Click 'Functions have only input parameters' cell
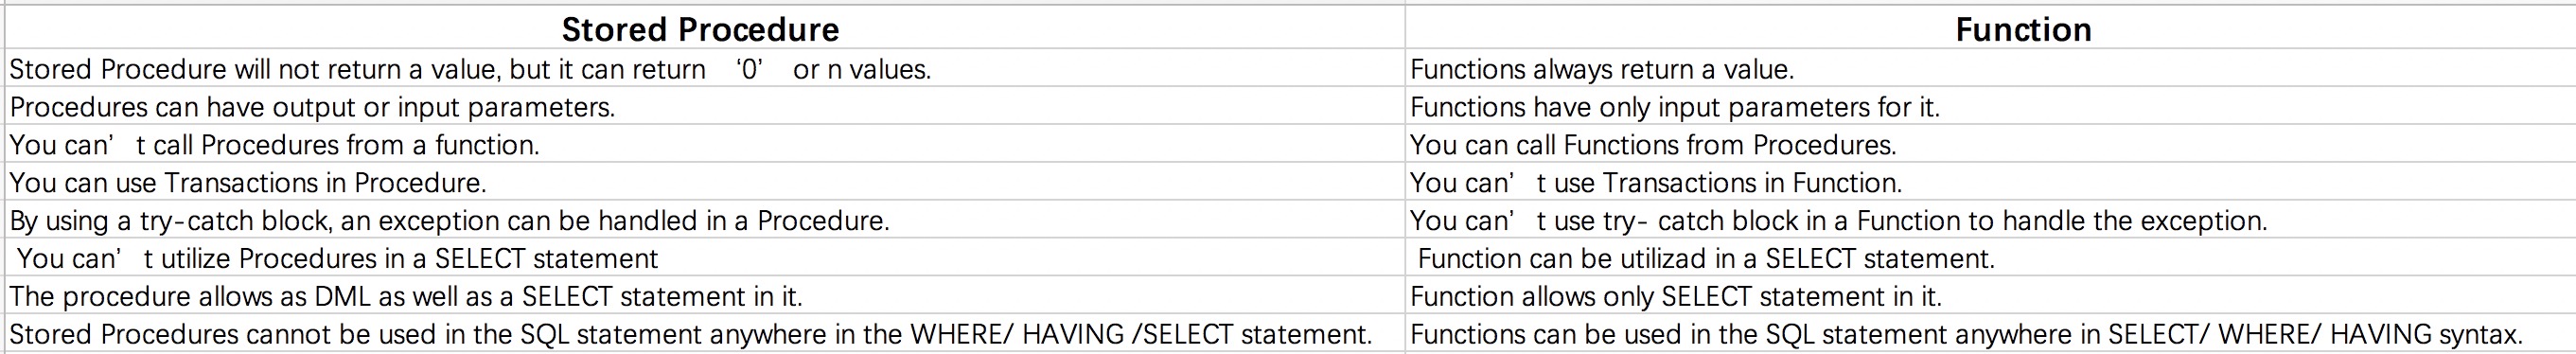Screen dimensions: 2576x354 pyautogui.click(x=1987, y=107)
